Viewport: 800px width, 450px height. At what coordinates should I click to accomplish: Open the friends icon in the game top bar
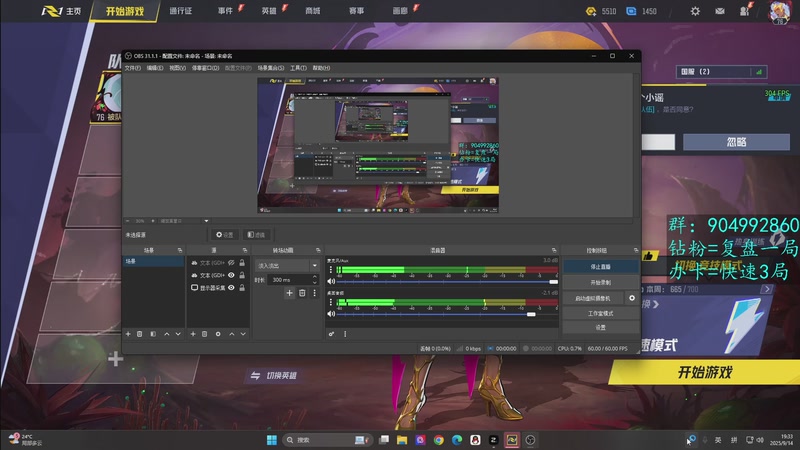click(x=744, y=11)
